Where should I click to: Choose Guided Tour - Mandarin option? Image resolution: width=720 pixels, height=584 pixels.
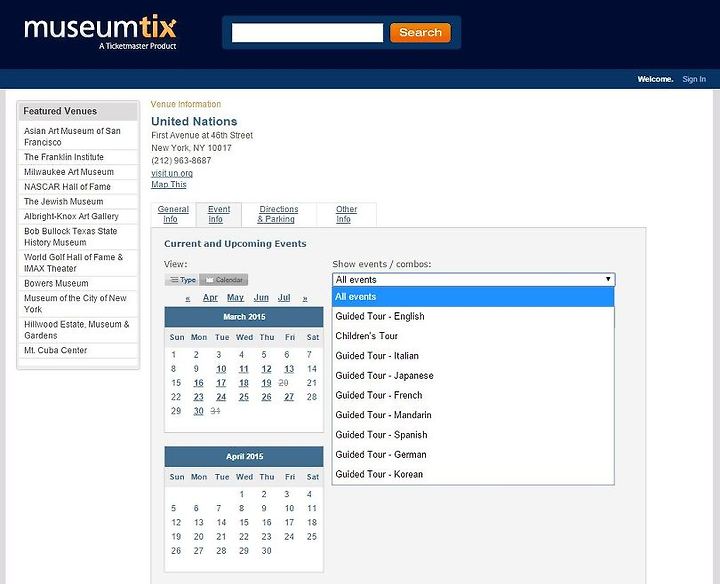pos(473,415)
